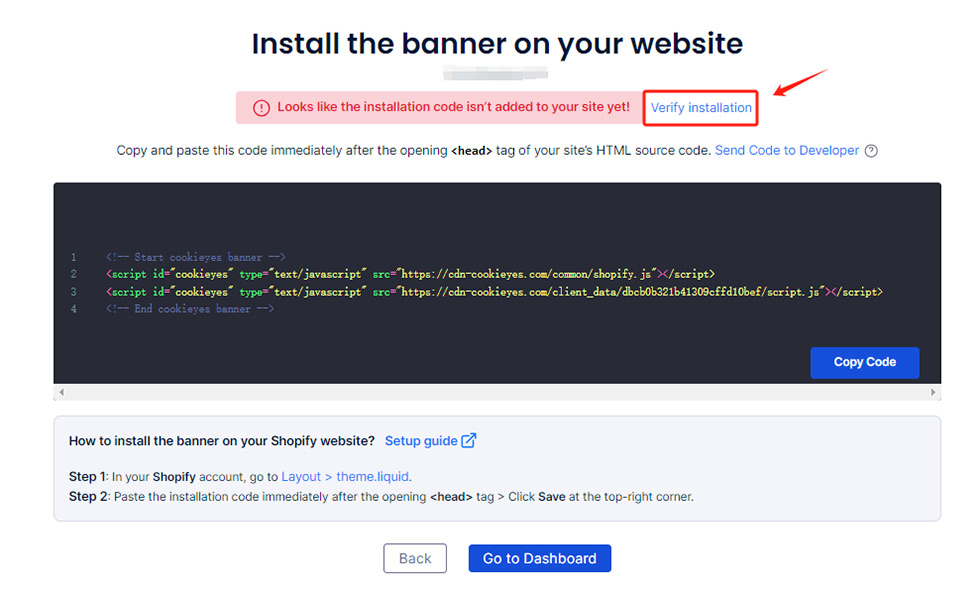Click the question mark help icon
The height and width of the screenshot is (597, 980).
[x=871, y=151]
